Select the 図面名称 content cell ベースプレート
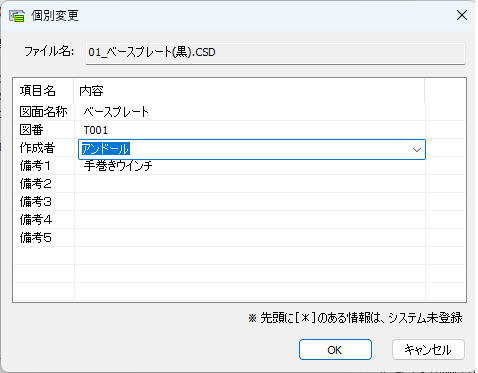The image size is (478, 373). pos(250,112)
